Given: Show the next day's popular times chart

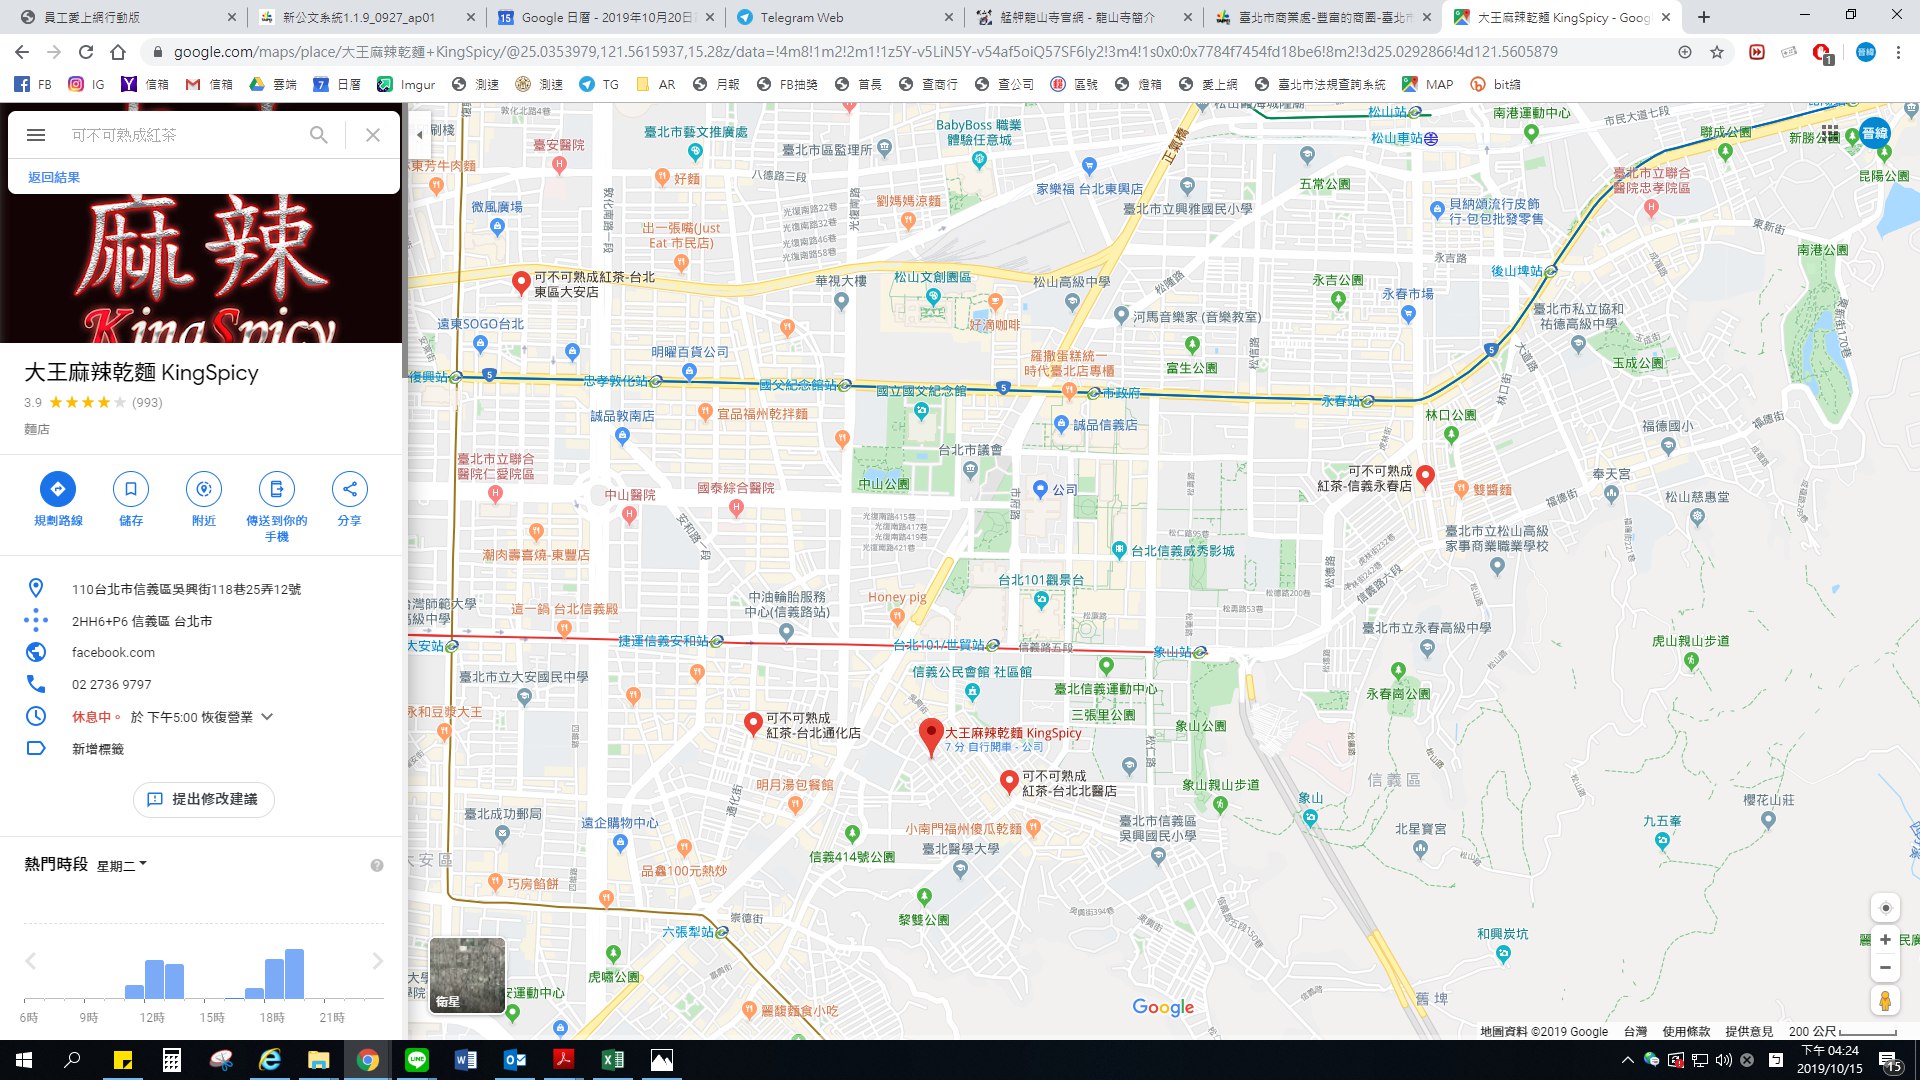Looking at the screenshot, I should (x=377, y=961).
